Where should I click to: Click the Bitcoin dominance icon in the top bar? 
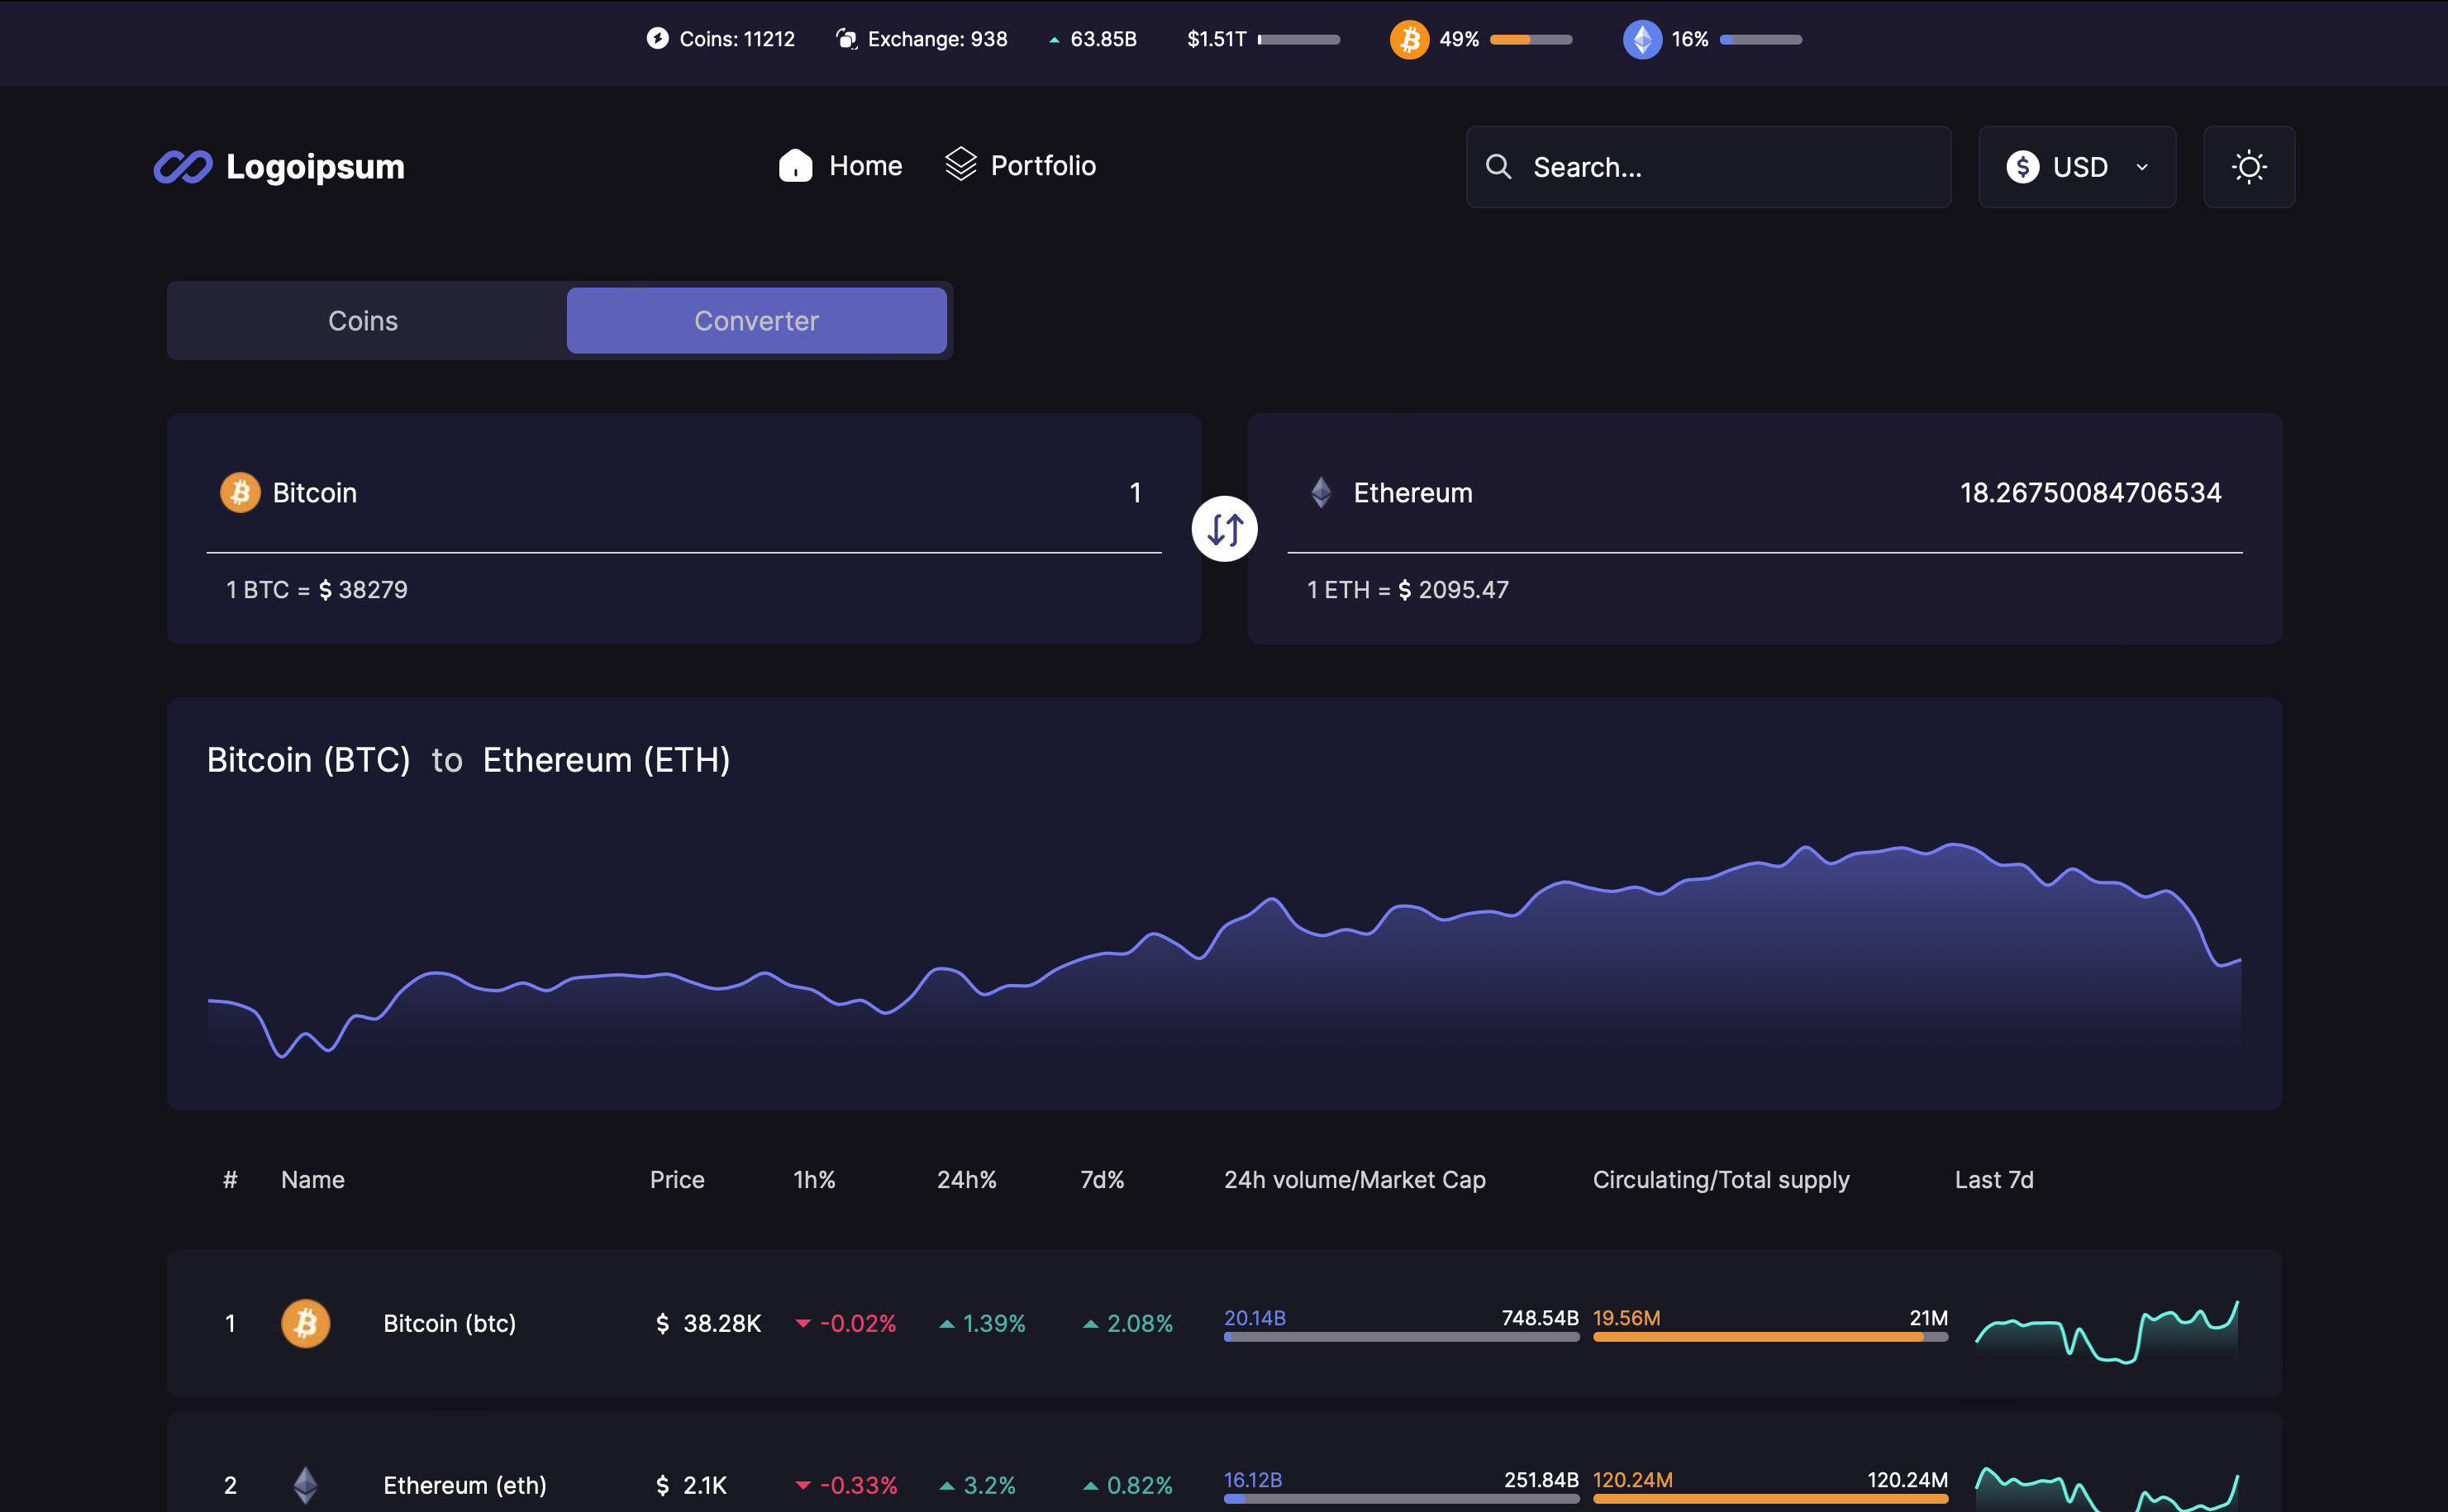[1409, 39]
